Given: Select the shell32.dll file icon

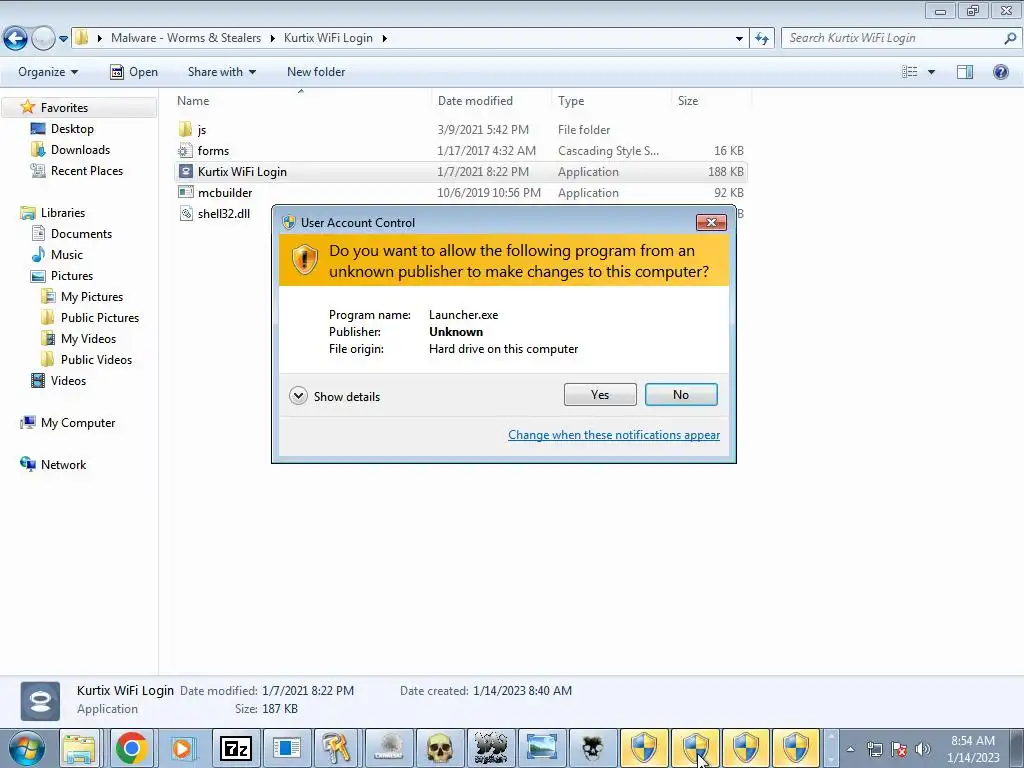Looking at the screenshot, I should point(185,214).
